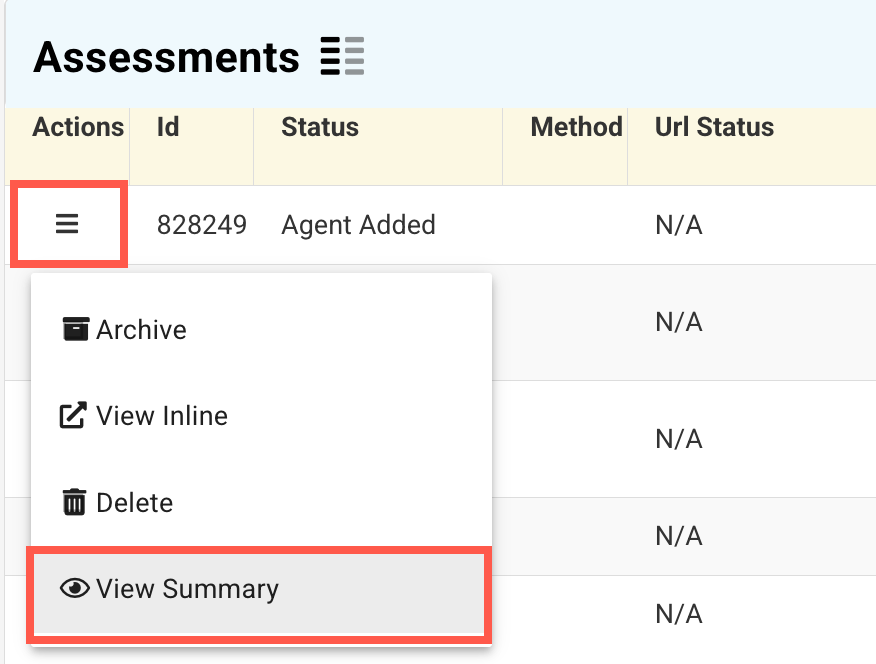Sort by the Id column header
This screenshot has width=876, height=664.
(x=168, y=127)
